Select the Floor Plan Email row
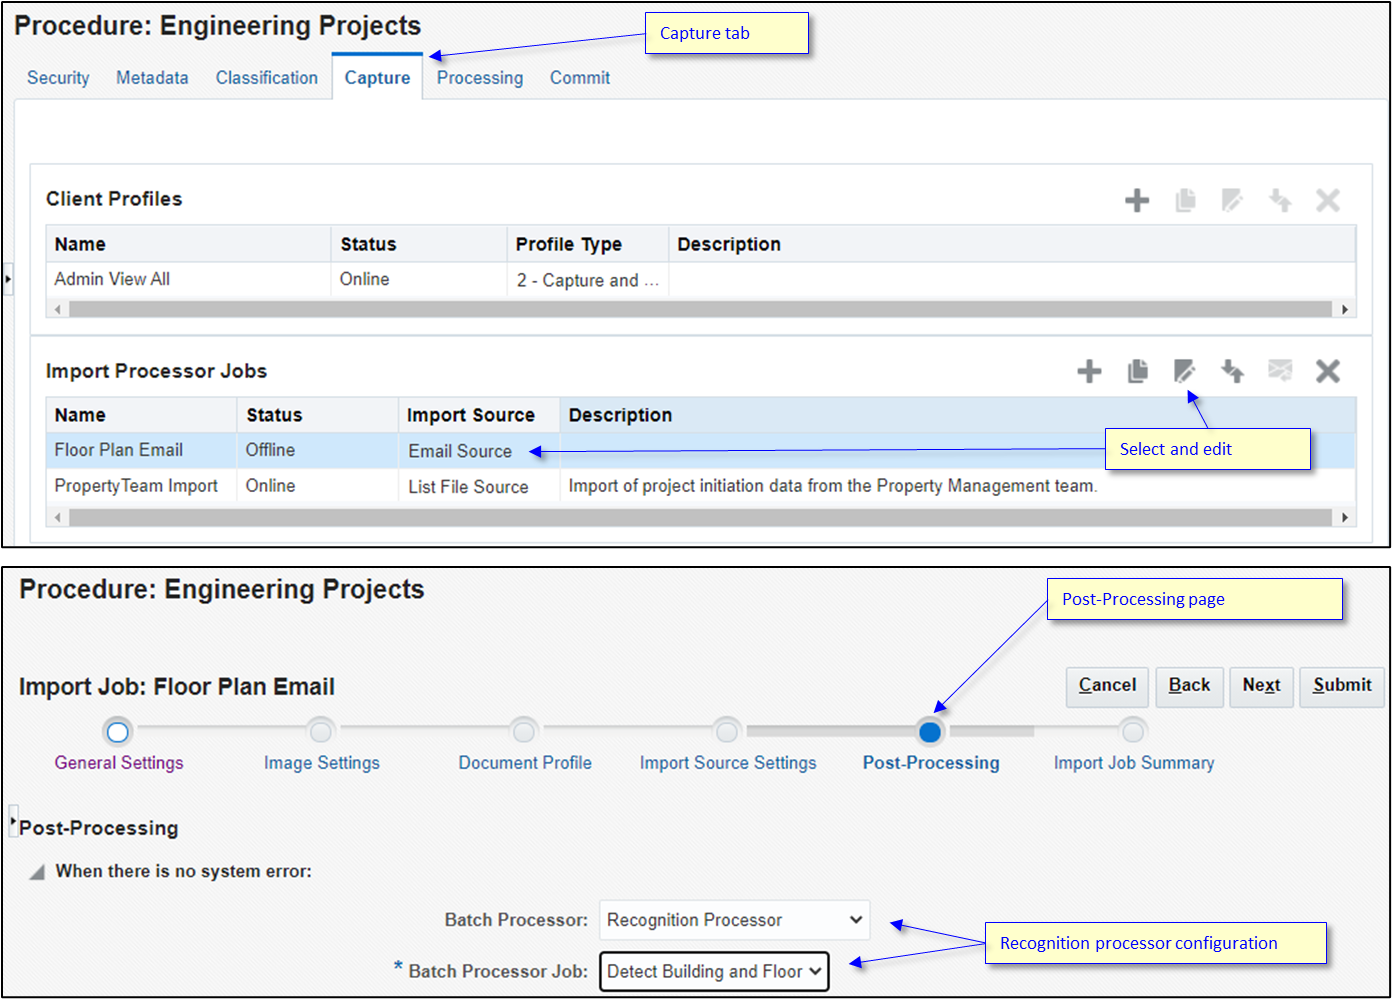The height and width of the screenshot is (999, 1392). (118, 450)
